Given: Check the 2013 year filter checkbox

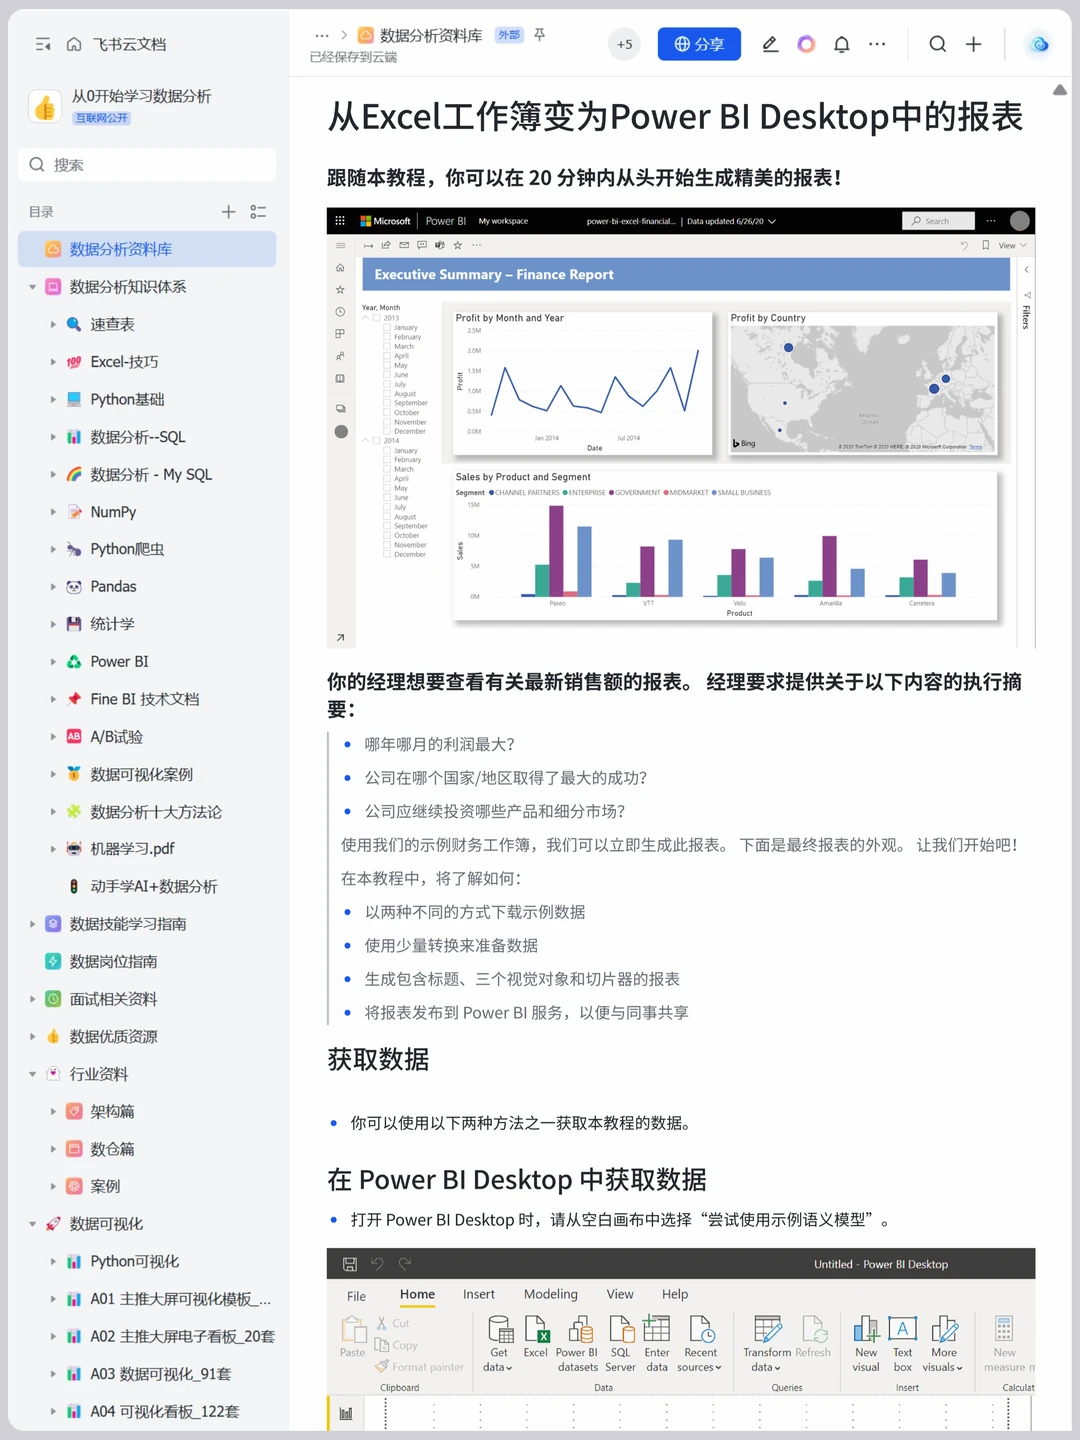Looking at the screenshot, I should pos(375,318).
